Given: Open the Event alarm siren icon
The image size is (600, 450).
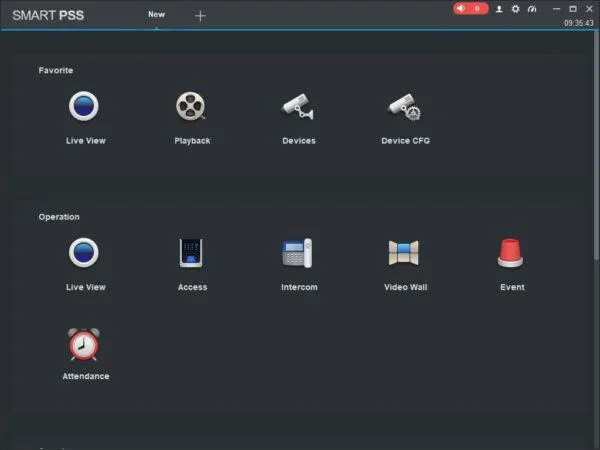Looking at the screenshot, I should 512,252.
